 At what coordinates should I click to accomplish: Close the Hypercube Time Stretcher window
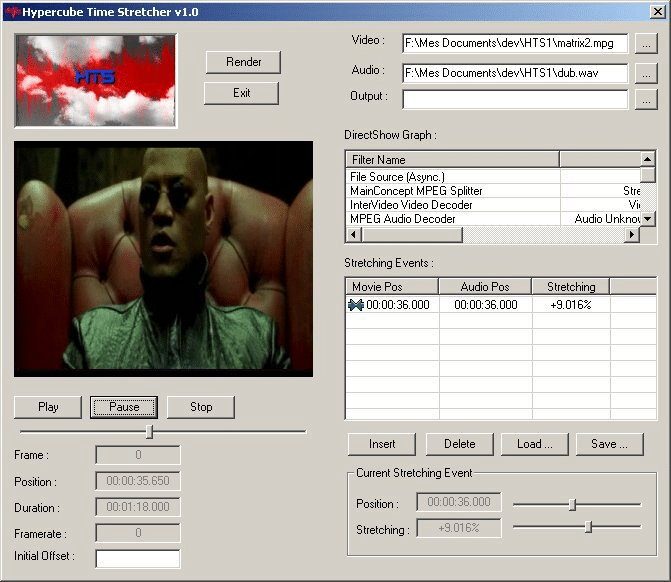point(658,12)
